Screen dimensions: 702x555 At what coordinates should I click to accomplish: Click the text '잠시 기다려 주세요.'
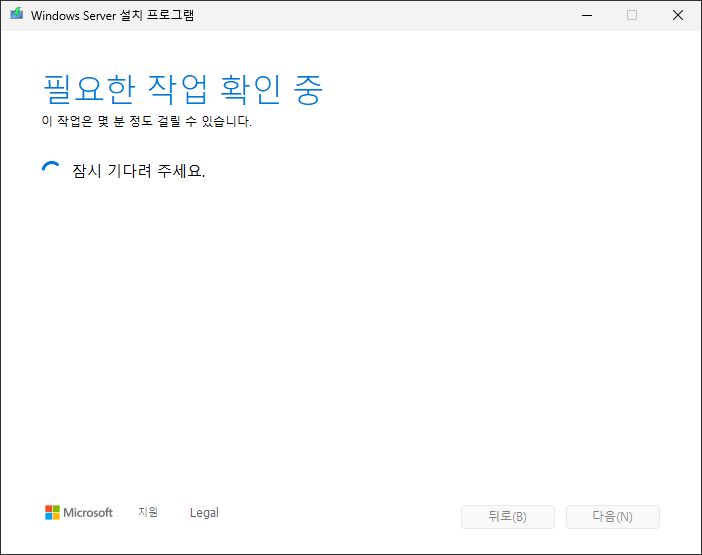coord(138,171)
